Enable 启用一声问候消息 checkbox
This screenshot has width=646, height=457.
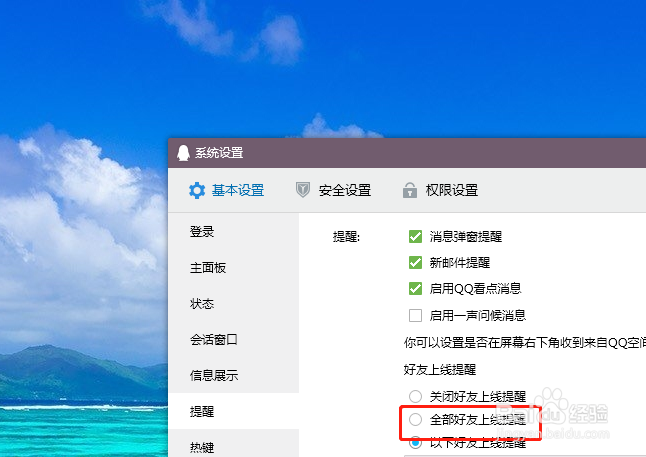(415, 316)
